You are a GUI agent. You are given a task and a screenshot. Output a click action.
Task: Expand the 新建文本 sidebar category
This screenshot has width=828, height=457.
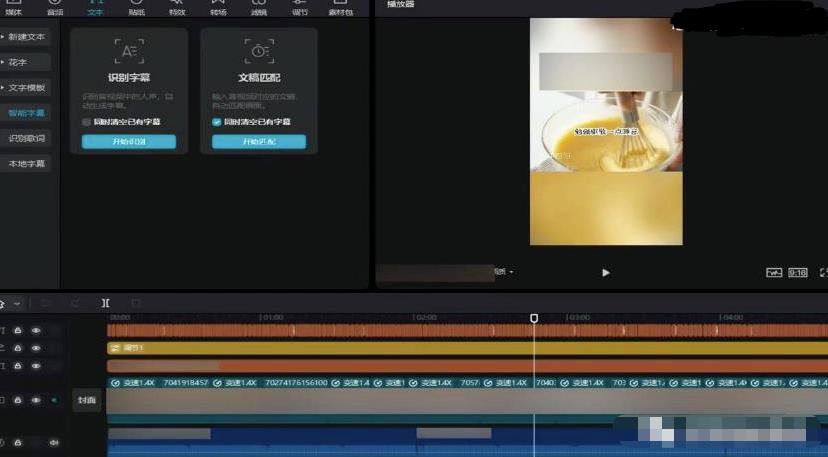point(25,37)
